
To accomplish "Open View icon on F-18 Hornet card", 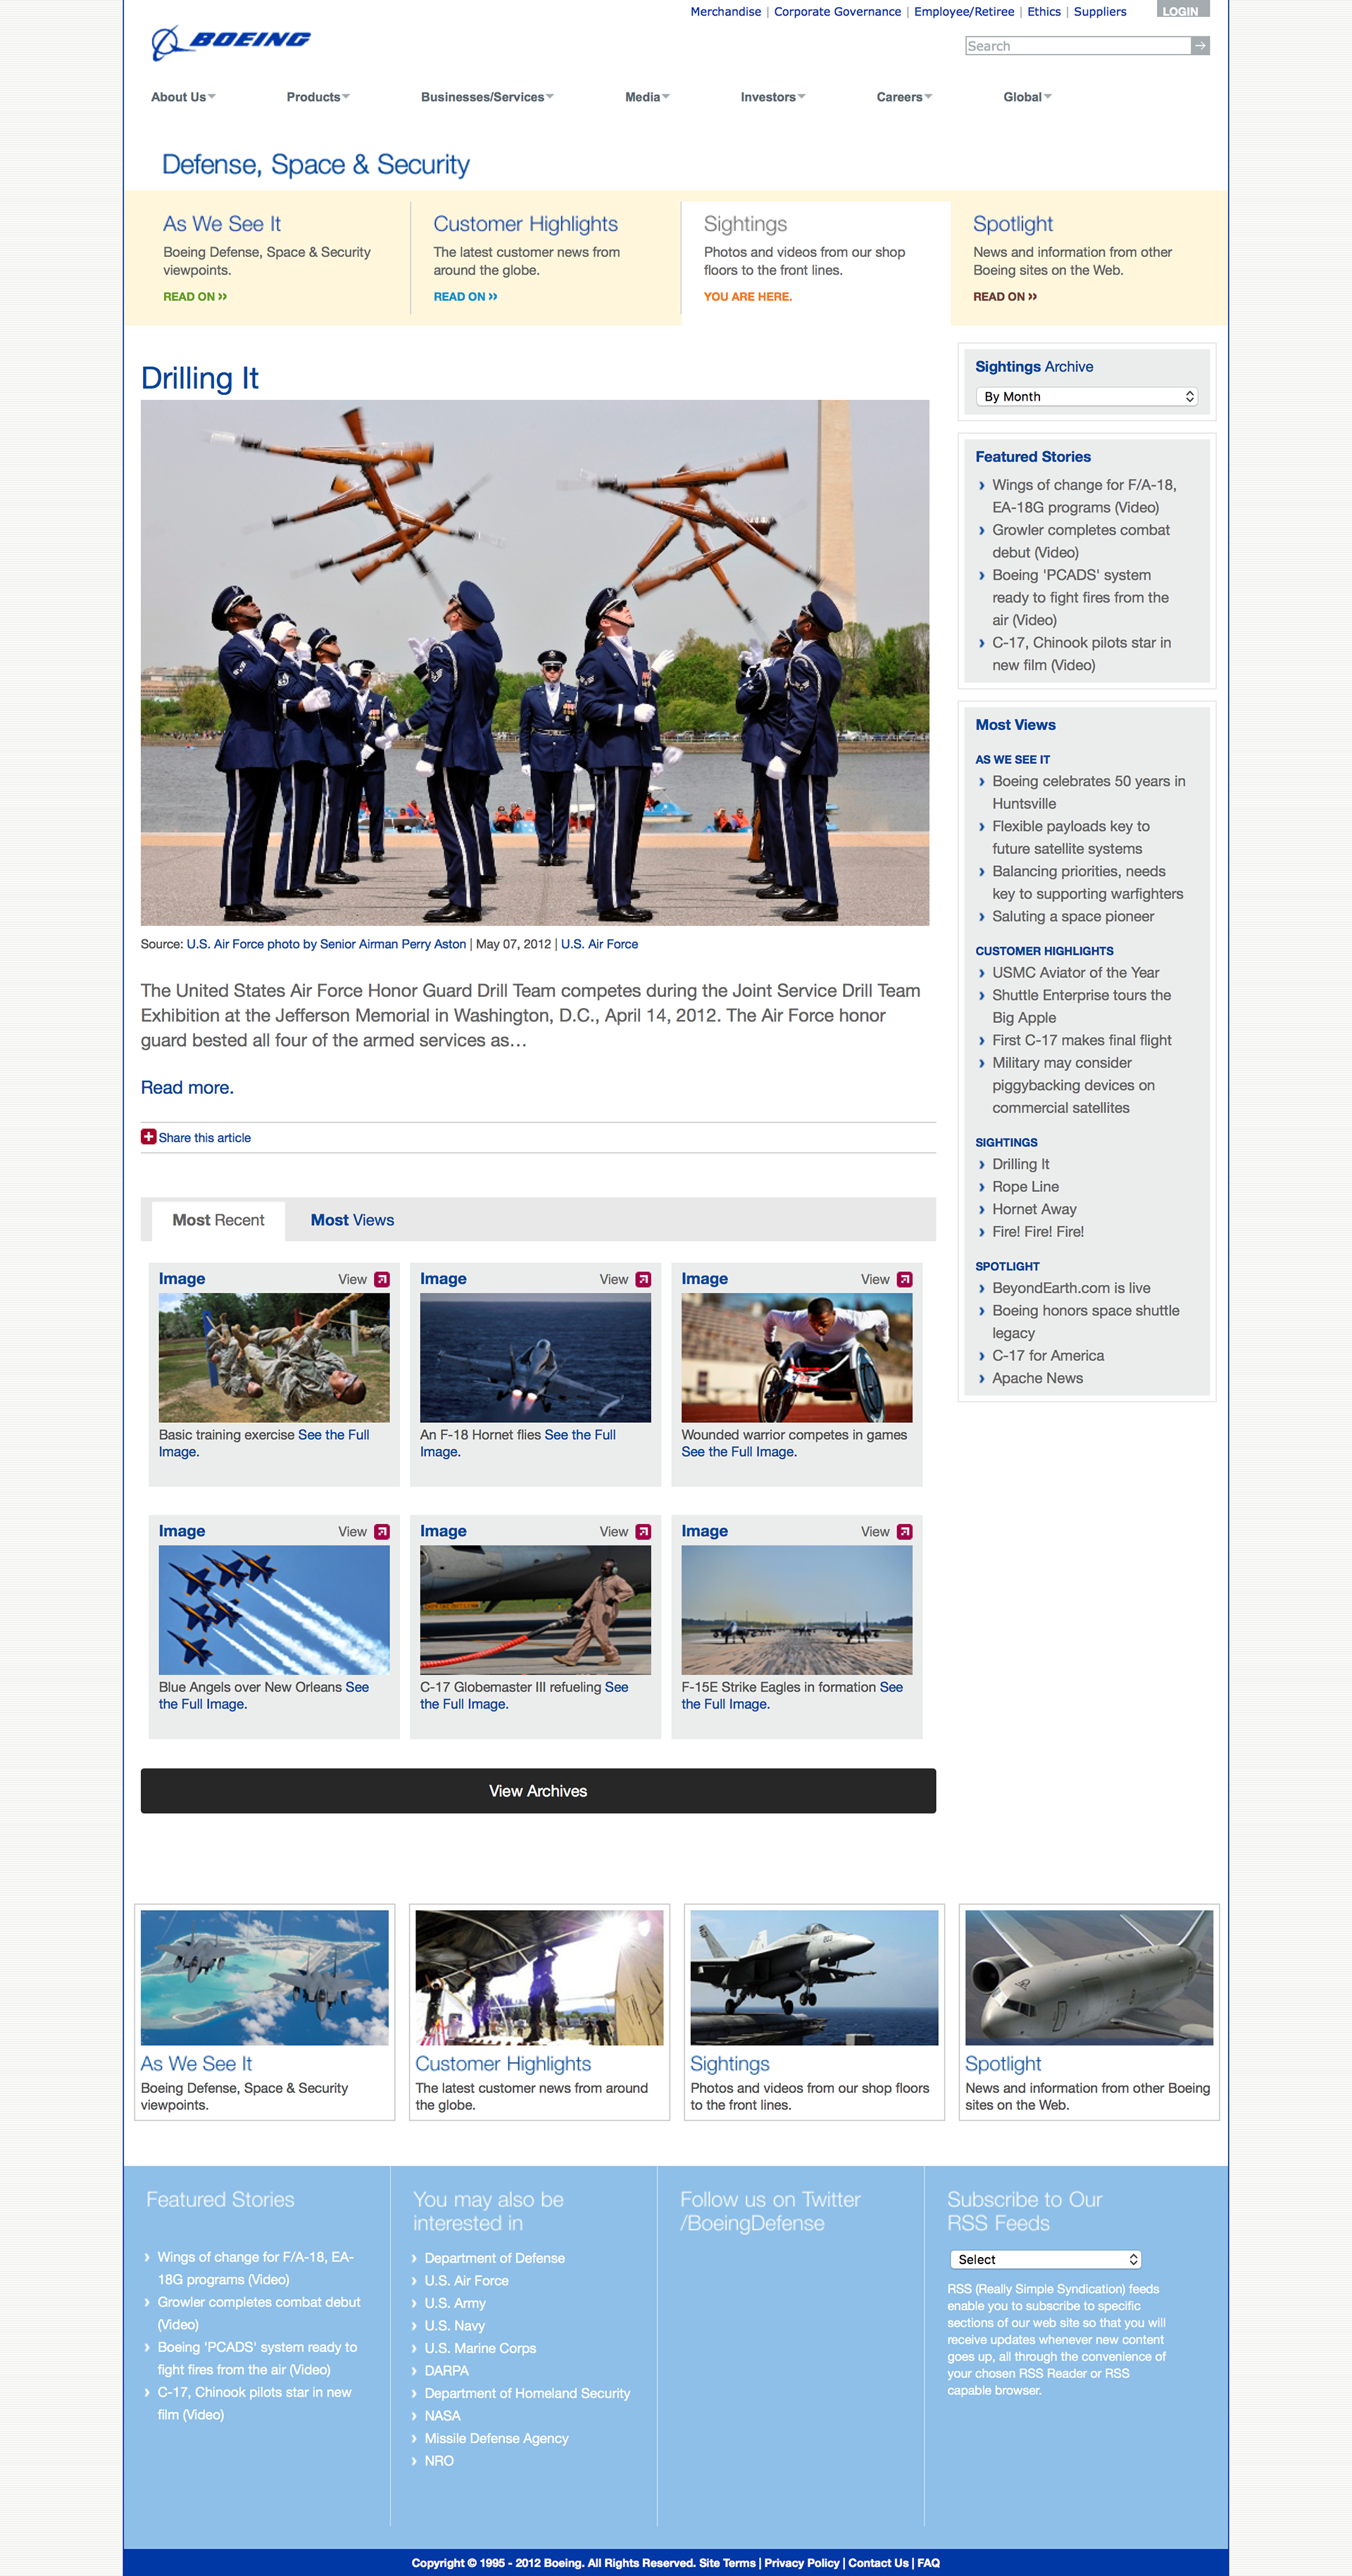I will coord(643,1279).
